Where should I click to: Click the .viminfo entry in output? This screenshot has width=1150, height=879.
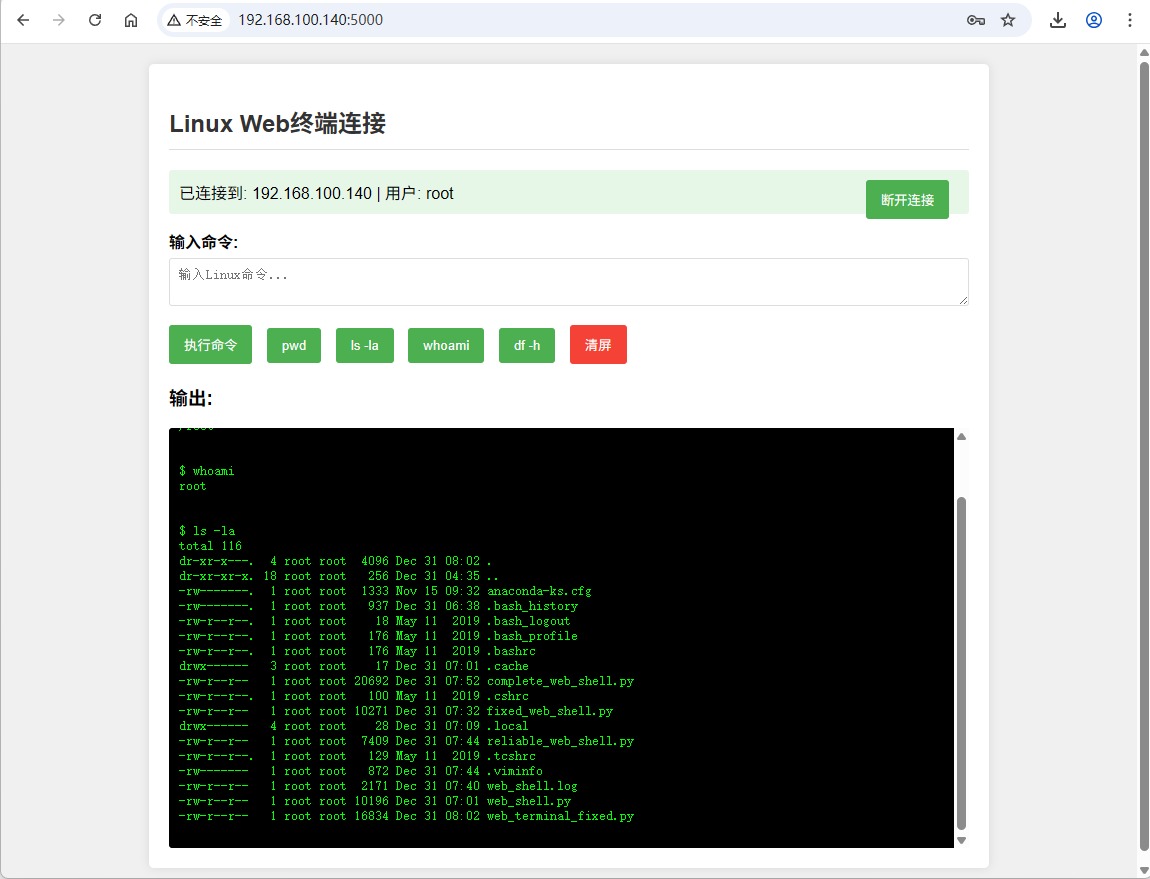click(x=515, y=771)
